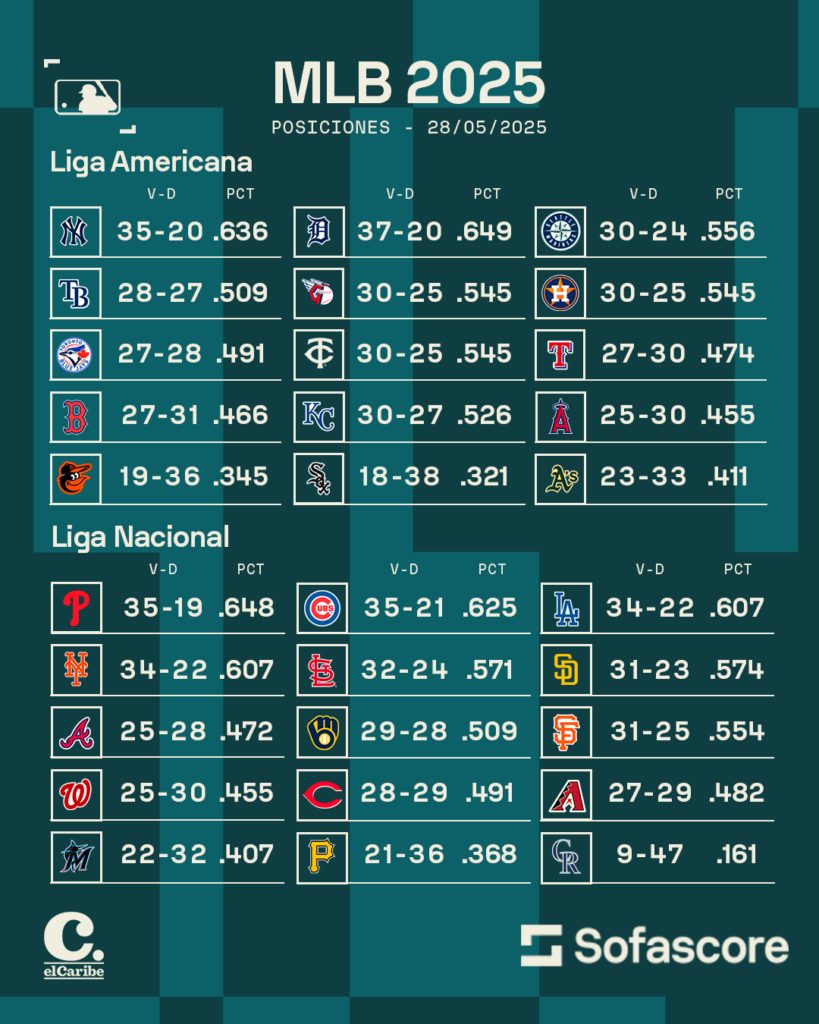The height and width of the screenshot is (1024, 819).
Task: Select the Baltimore Orioles logo
Action: point(75,479)
